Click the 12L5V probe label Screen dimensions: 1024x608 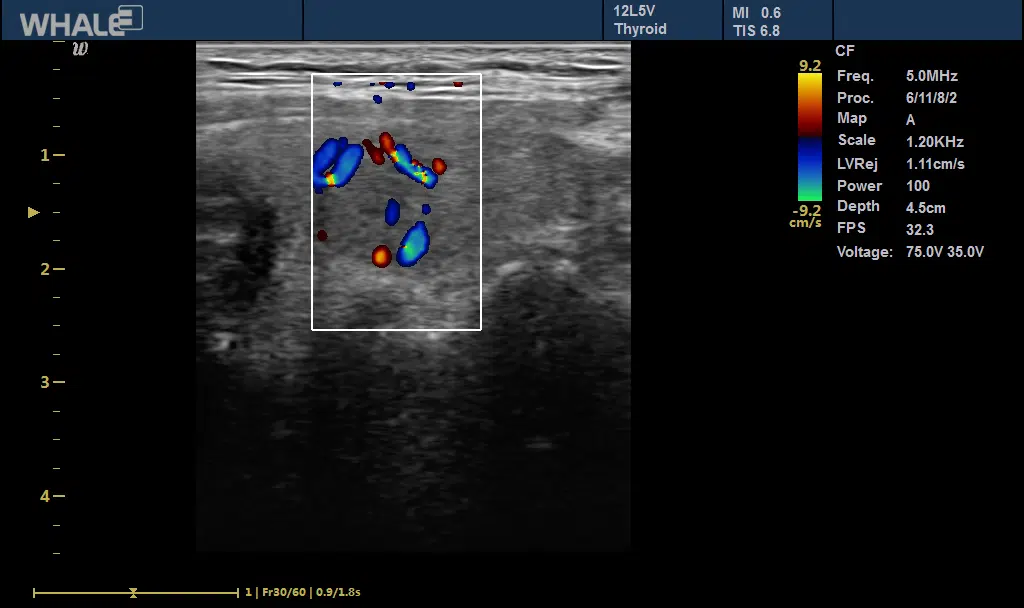click(634, 12)
